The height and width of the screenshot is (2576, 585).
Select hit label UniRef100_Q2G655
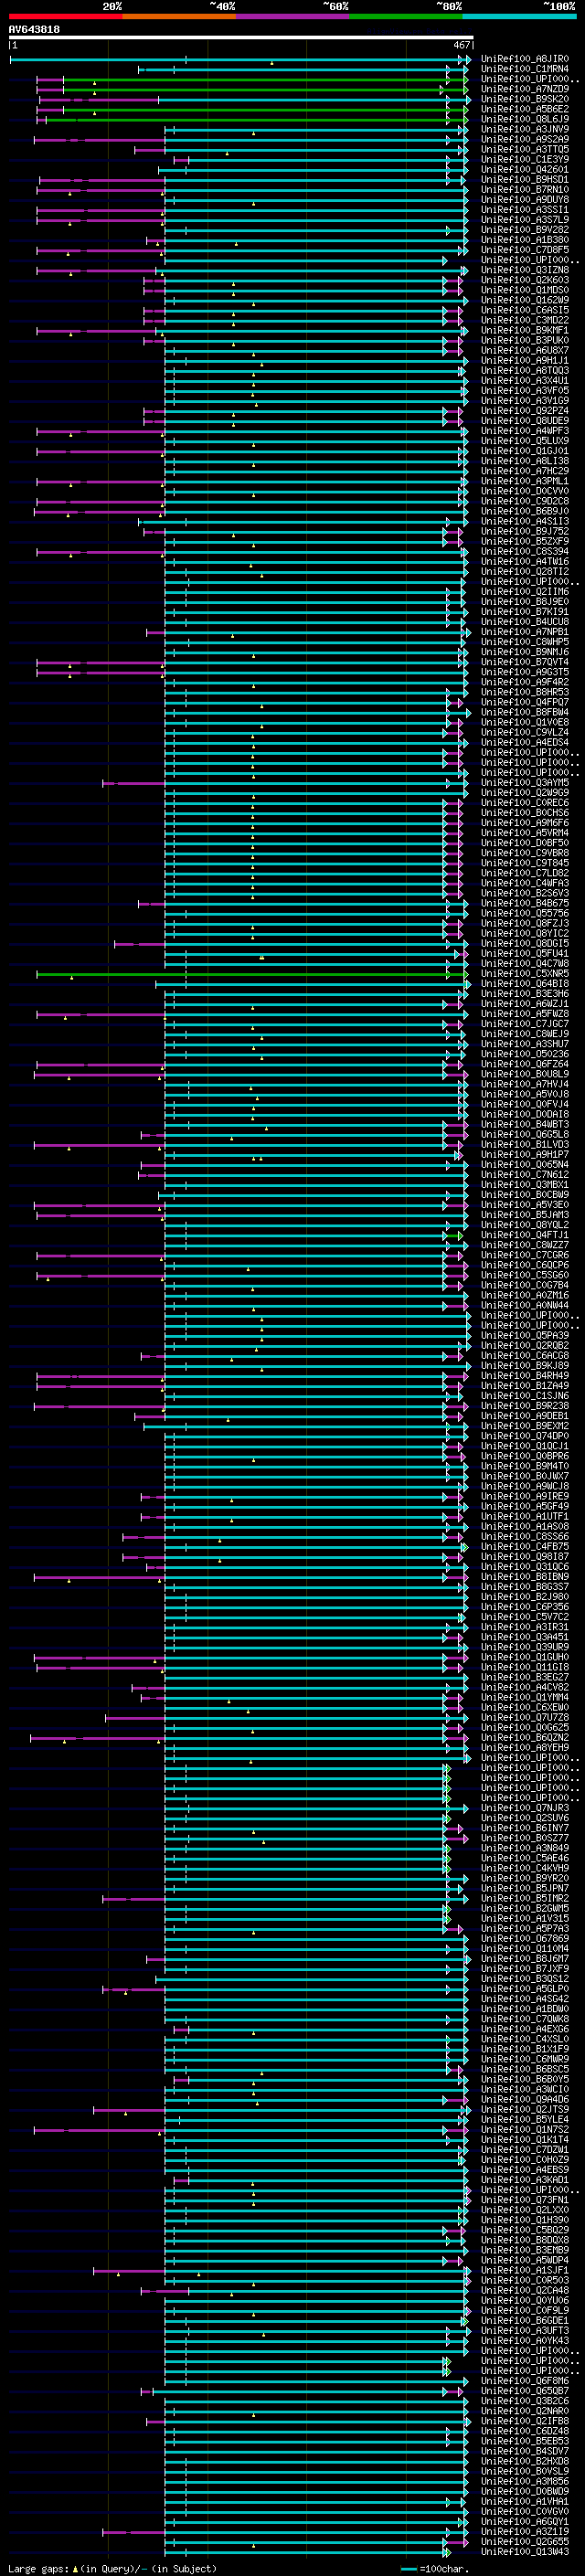(525, 2542)
